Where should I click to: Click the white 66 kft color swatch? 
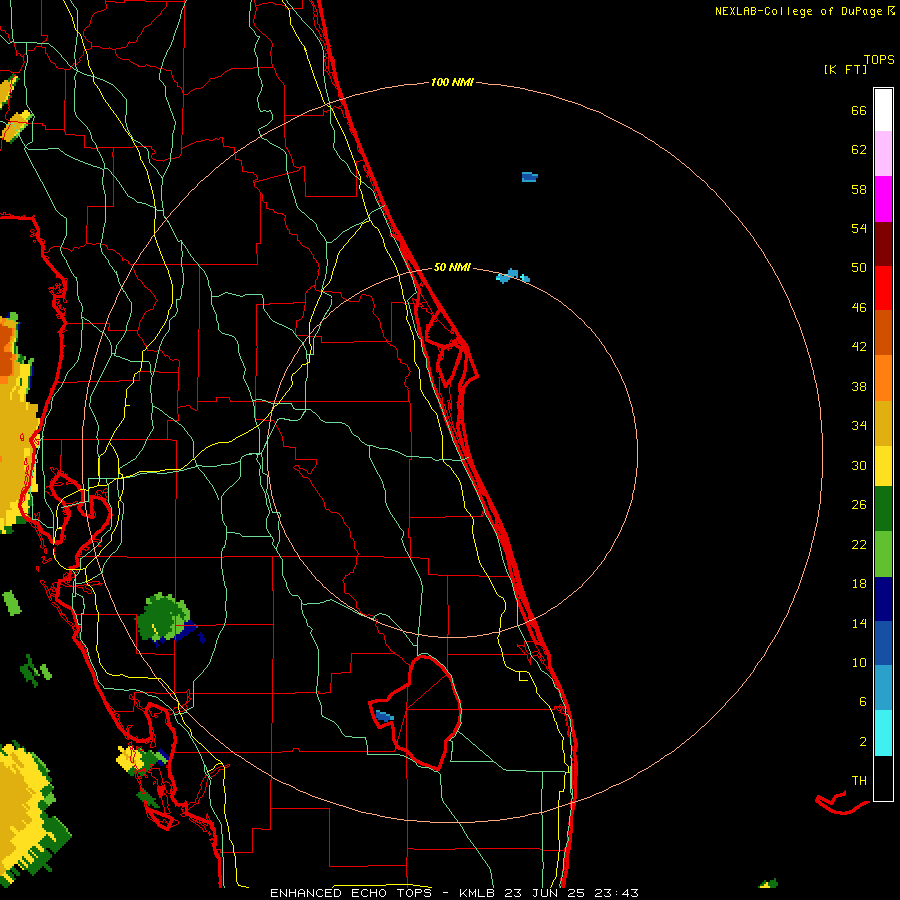click(x=883, y=110)
